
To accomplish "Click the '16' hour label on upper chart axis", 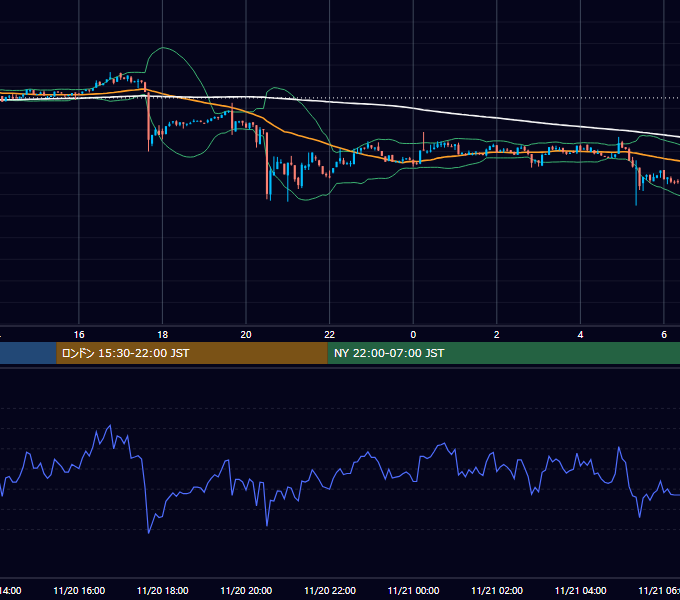I will click(x=79, y=335).
